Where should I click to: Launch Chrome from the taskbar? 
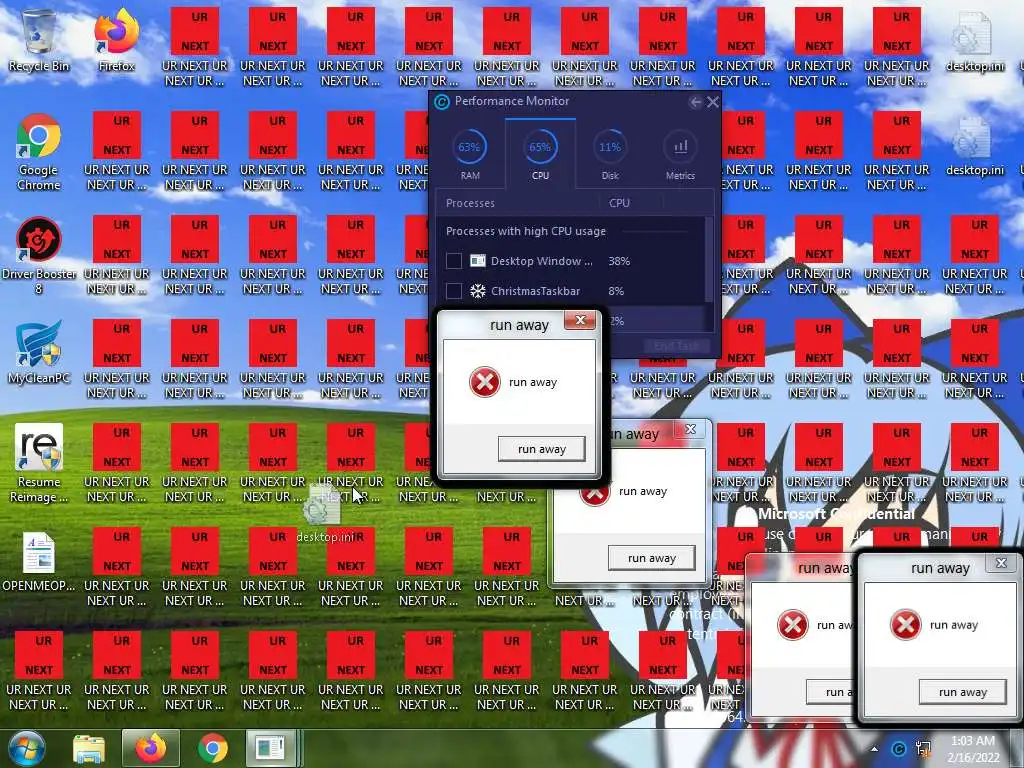click(x=213, y=748)
